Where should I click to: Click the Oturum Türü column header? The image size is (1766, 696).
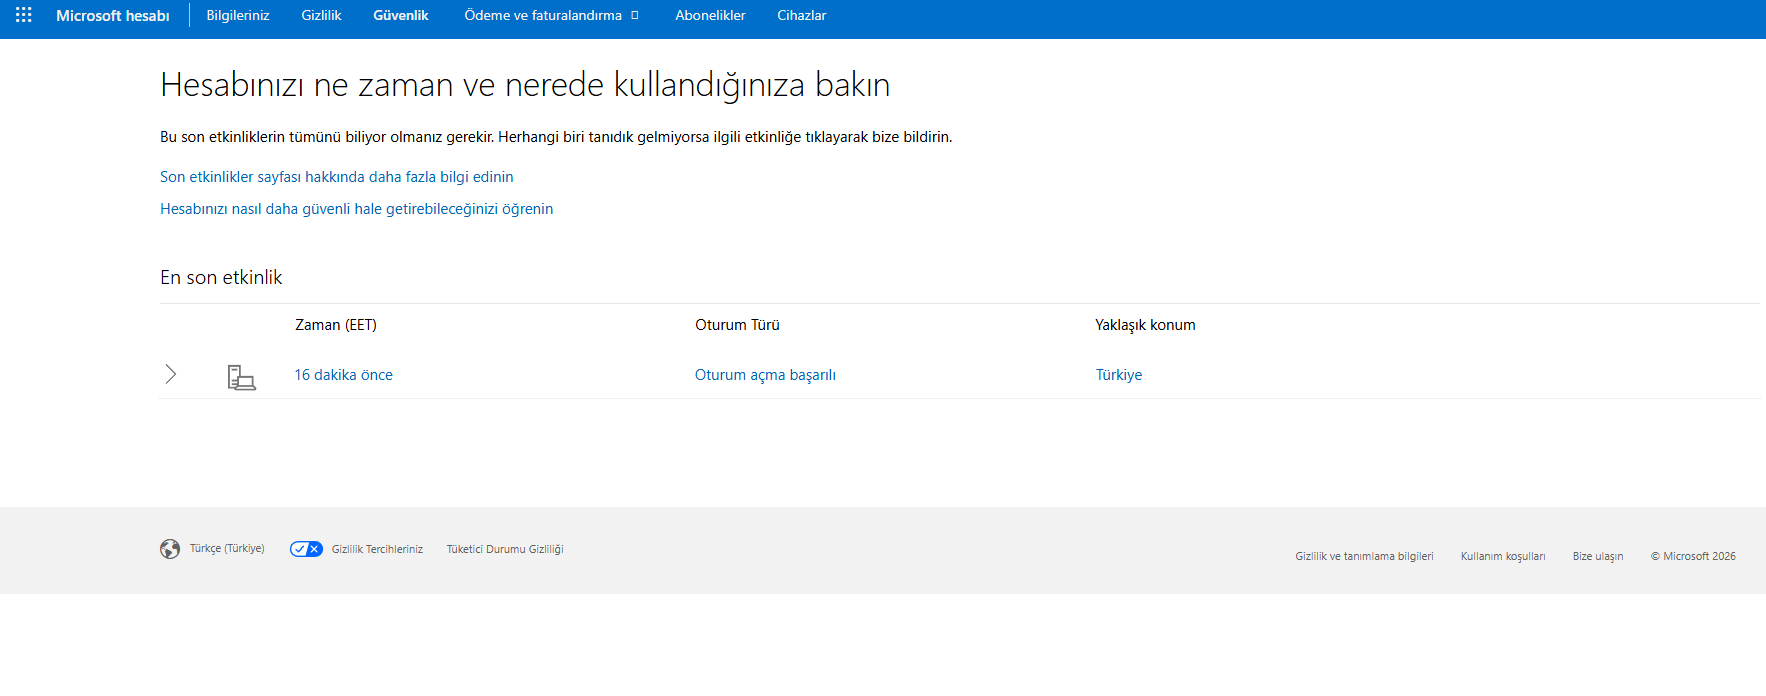(x=737, y=325)
